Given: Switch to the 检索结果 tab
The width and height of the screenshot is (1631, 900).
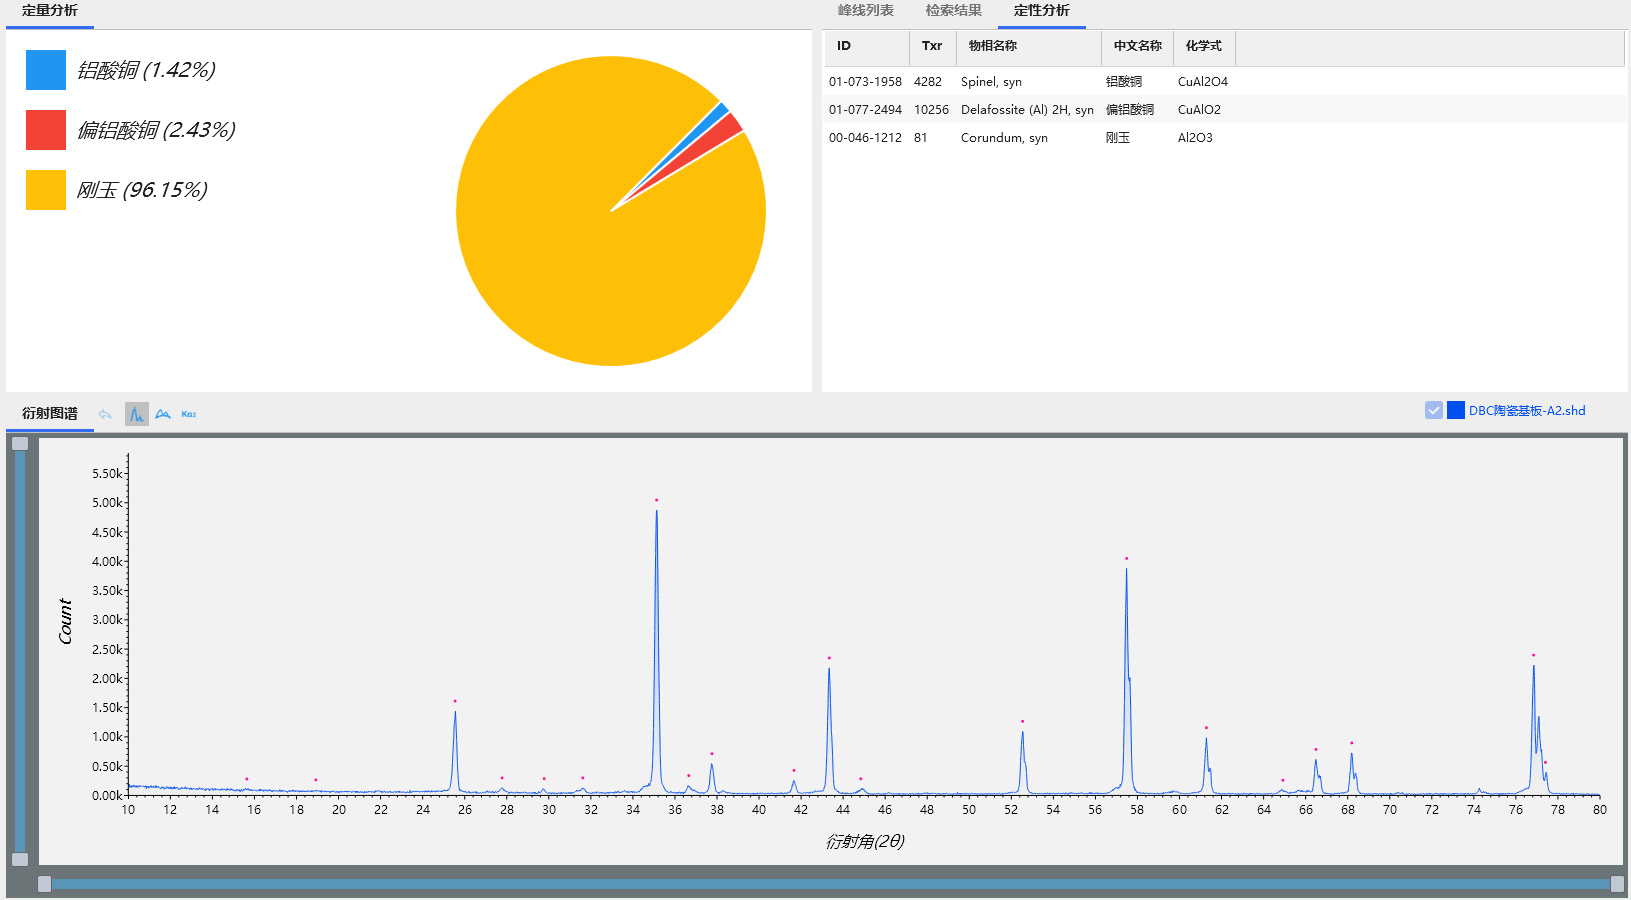Looking at the screenshot, I should pyautogui.click(x=953, y=11).
